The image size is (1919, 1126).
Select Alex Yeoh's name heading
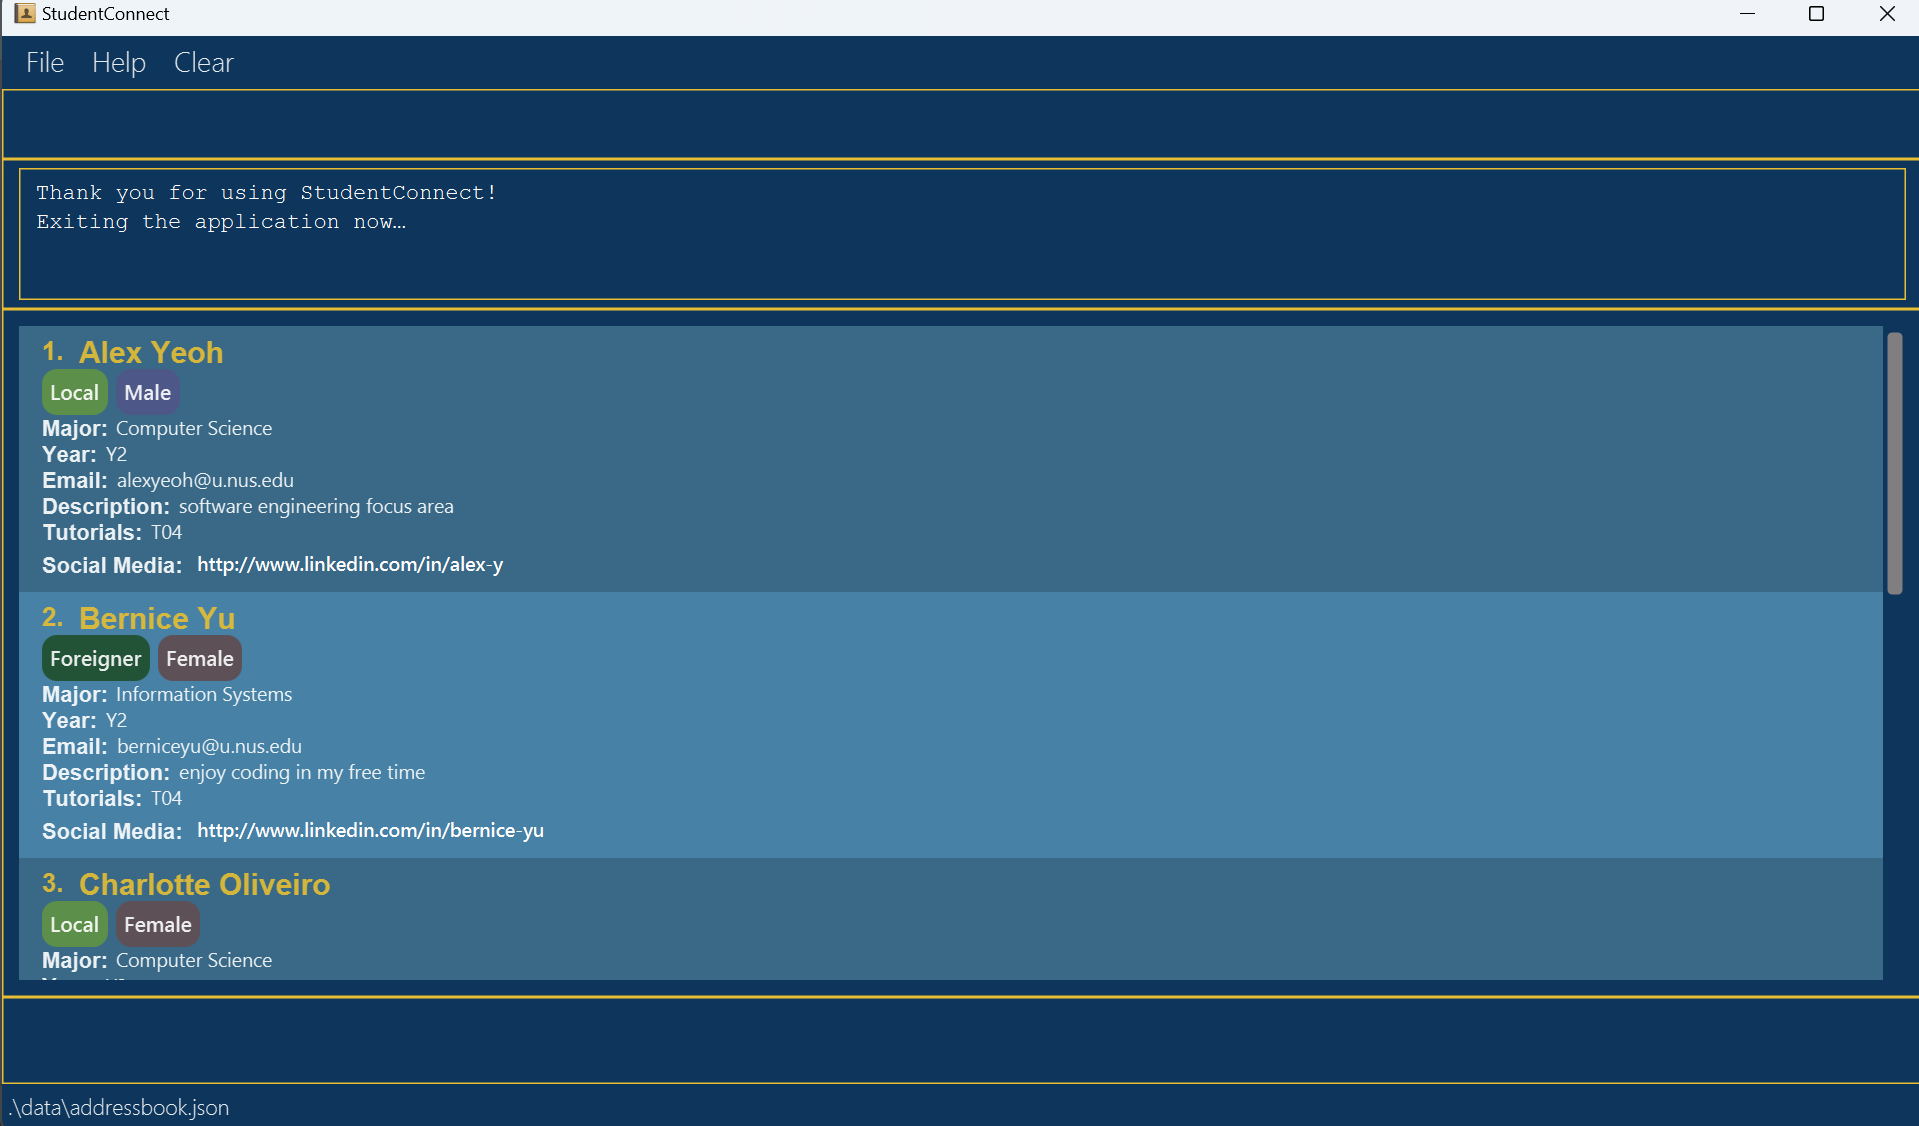(x=151, y=353)
